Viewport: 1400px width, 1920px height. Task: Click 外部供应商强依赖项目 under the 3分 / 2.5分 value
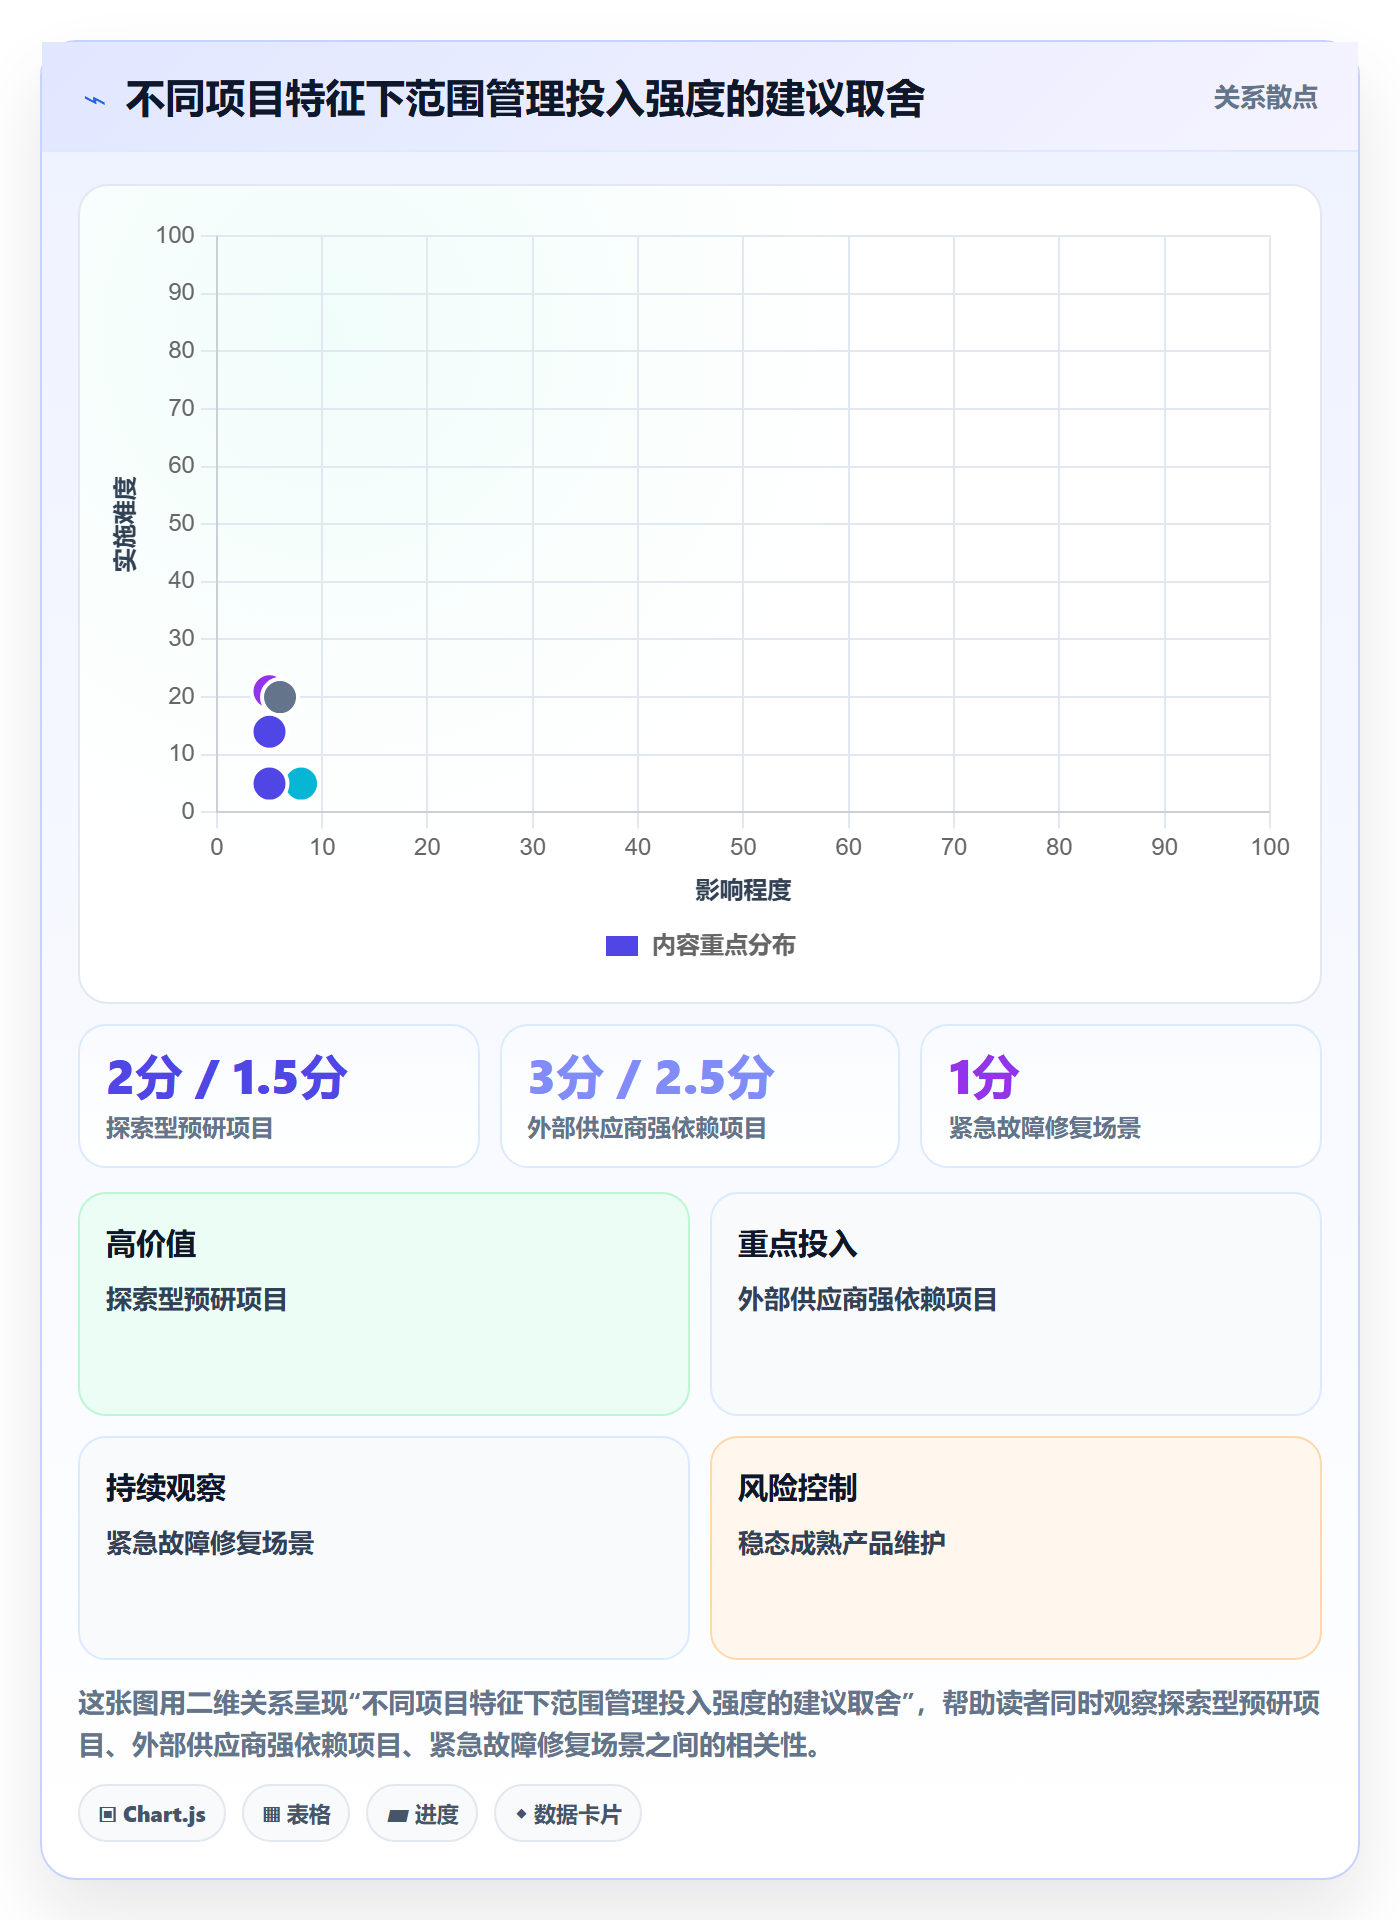point(647,1128)
